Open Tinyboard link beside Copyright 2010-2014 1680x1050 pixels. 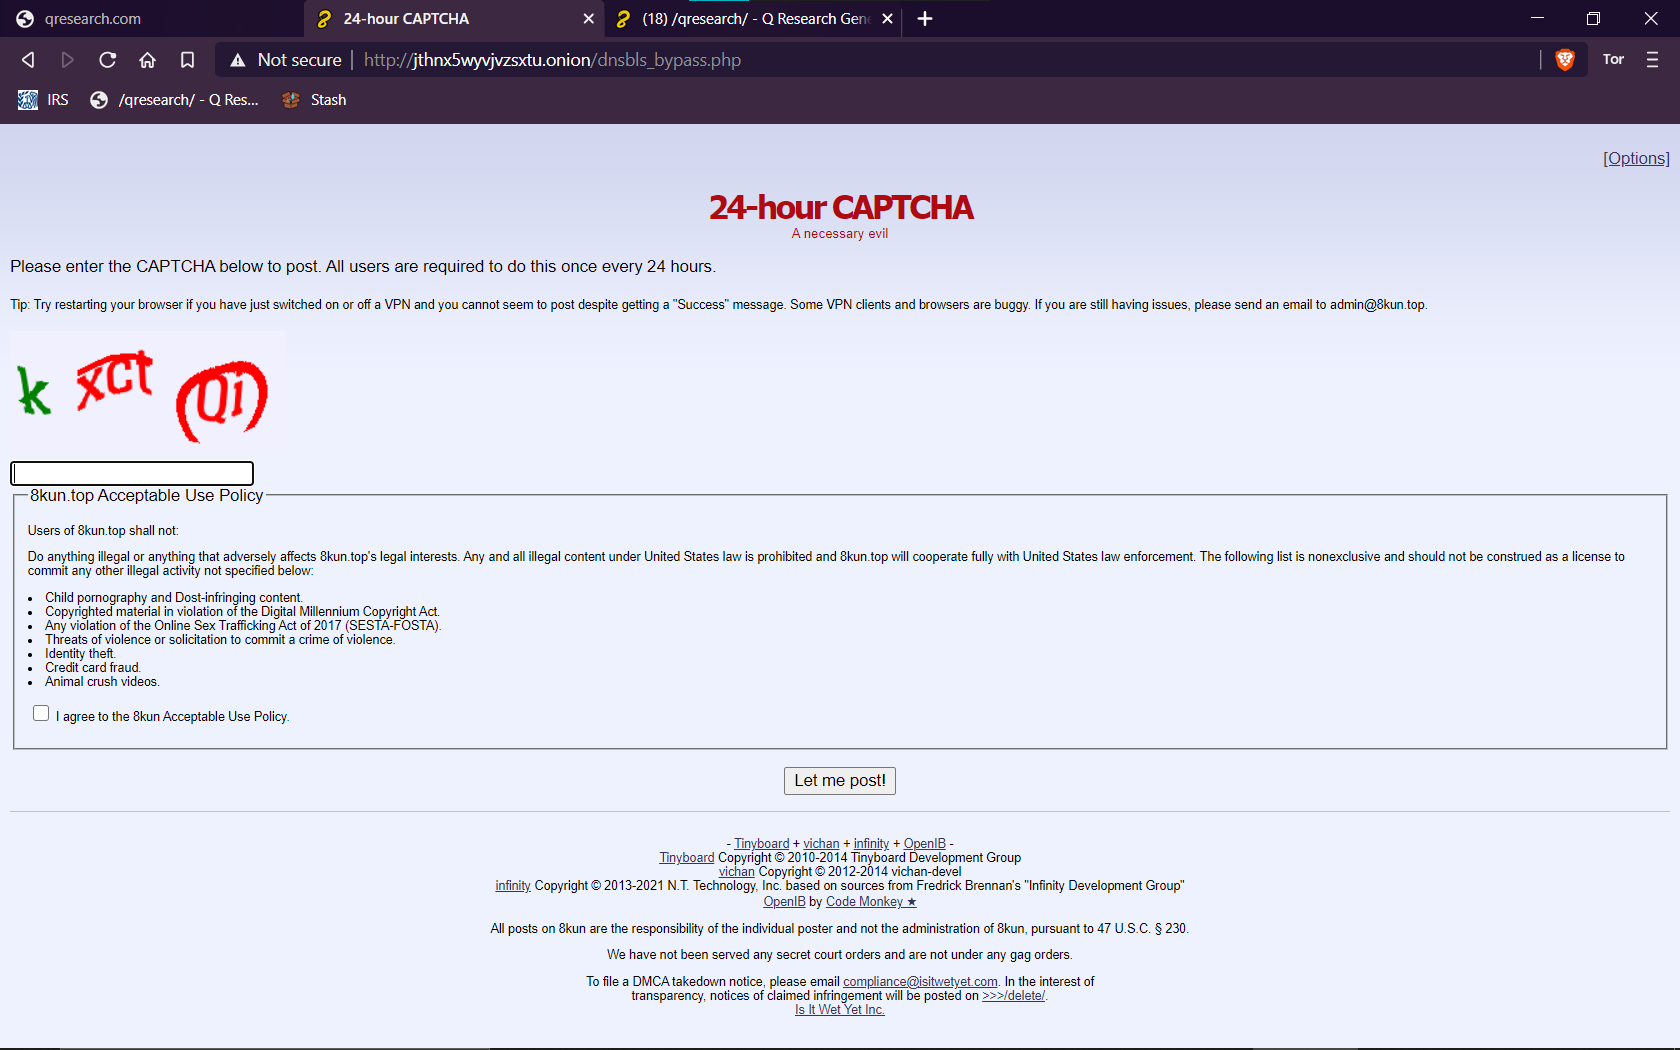(687, 858)
